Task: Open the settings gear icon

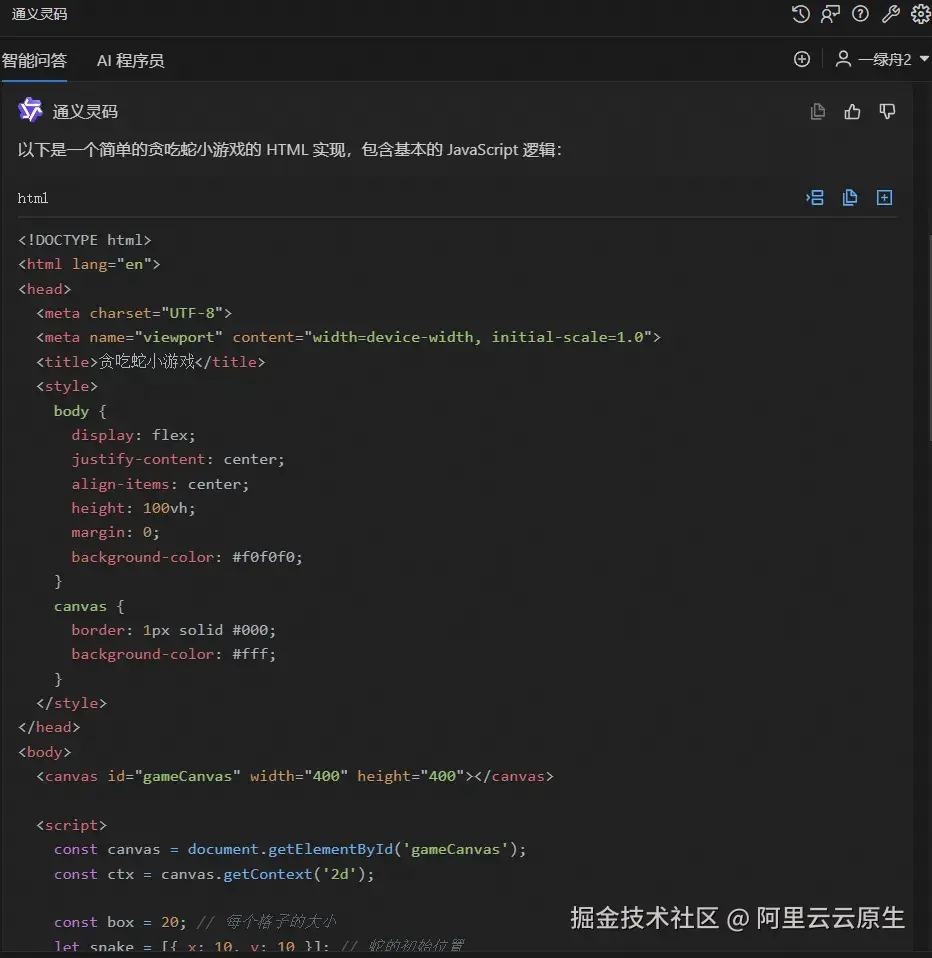Action: [x=920, y=13]
